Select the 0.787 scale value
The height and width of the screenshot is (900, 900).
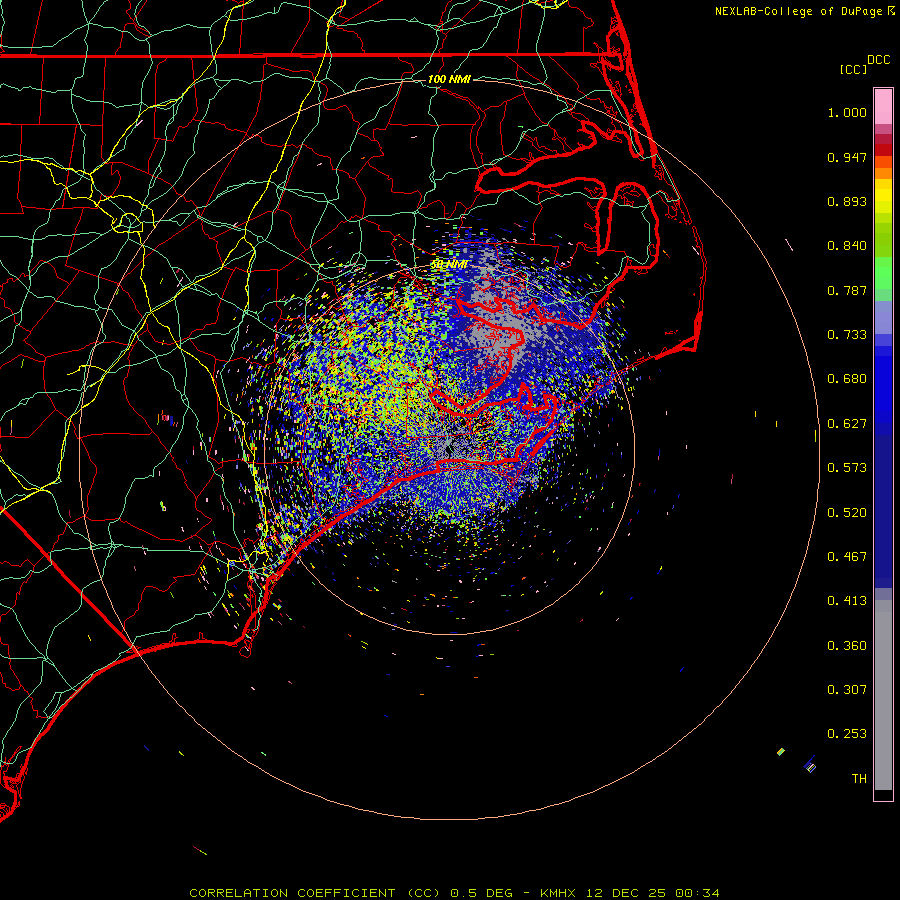(x=847, y=290)
